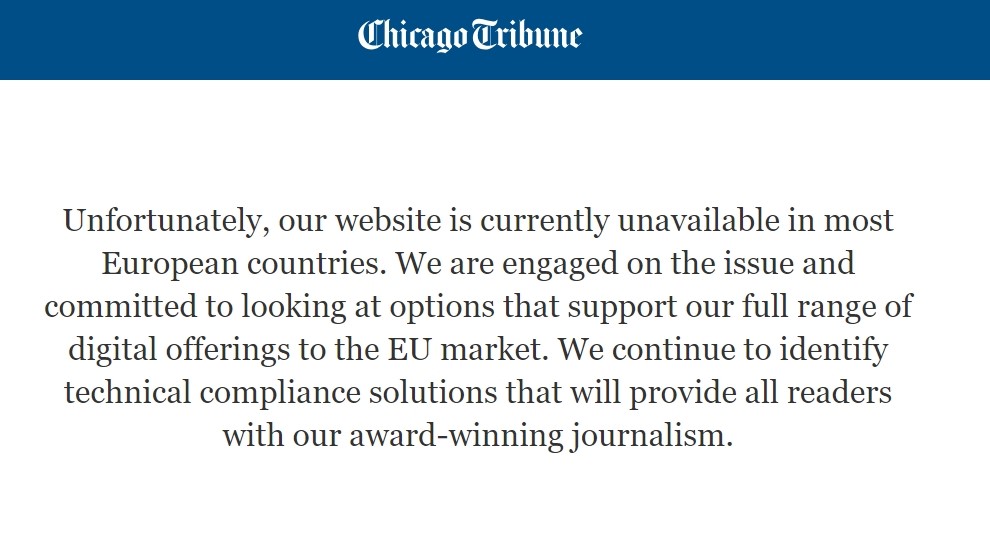
Task: Click the word "Chicago" in the masthead
Action: coord(412,35)
